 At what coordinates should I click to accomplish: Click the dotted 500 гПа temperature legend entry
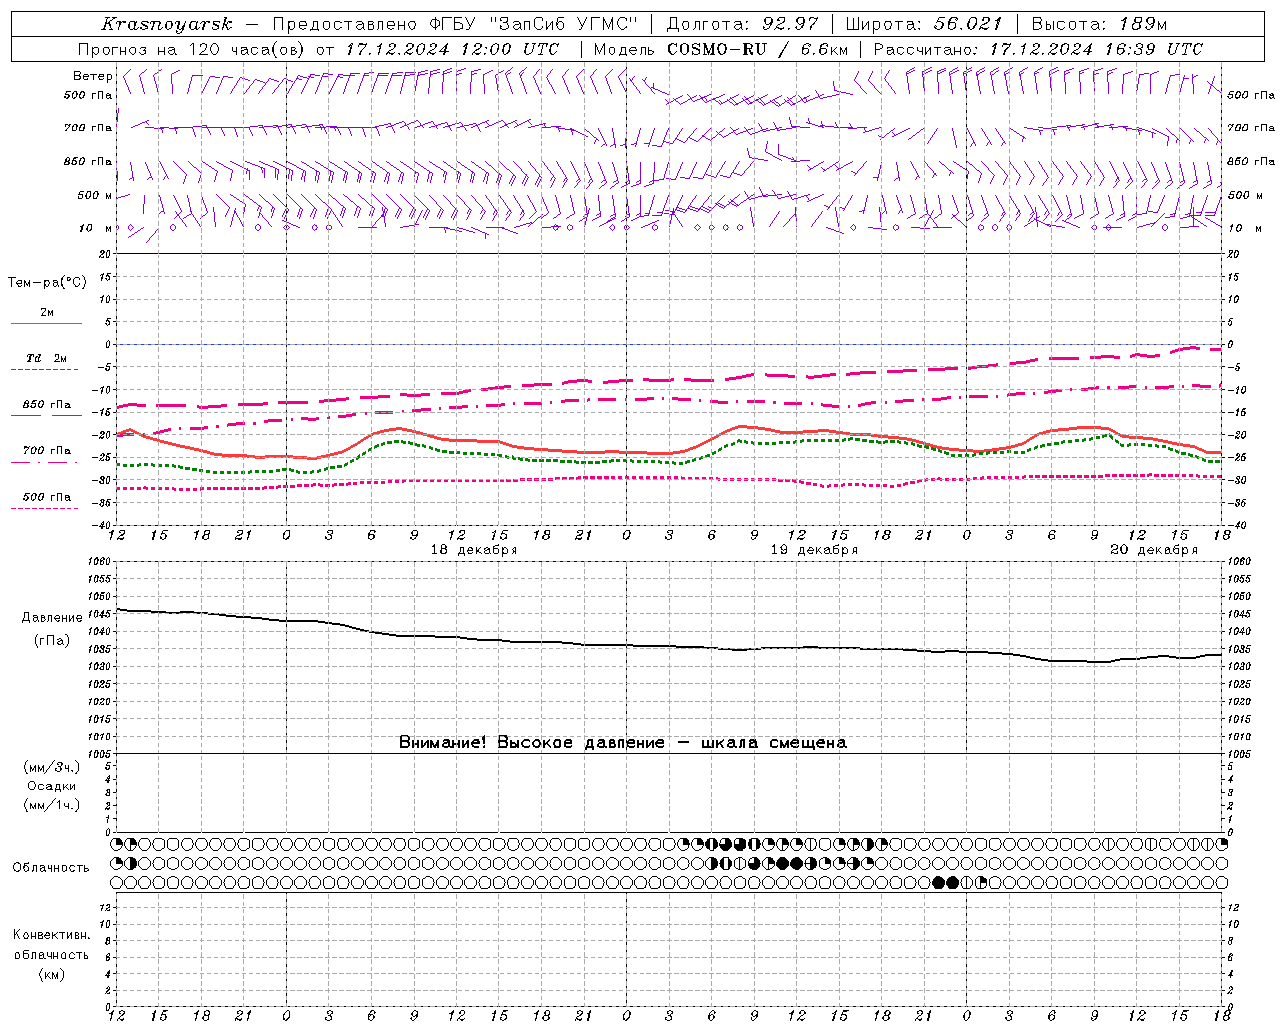(46, 501)
